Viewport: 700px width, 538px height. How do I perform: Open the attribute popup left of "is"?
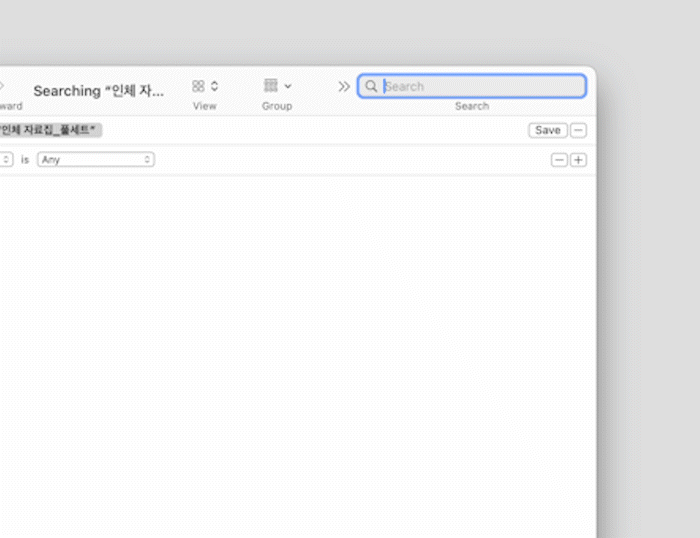coord(6,160)
